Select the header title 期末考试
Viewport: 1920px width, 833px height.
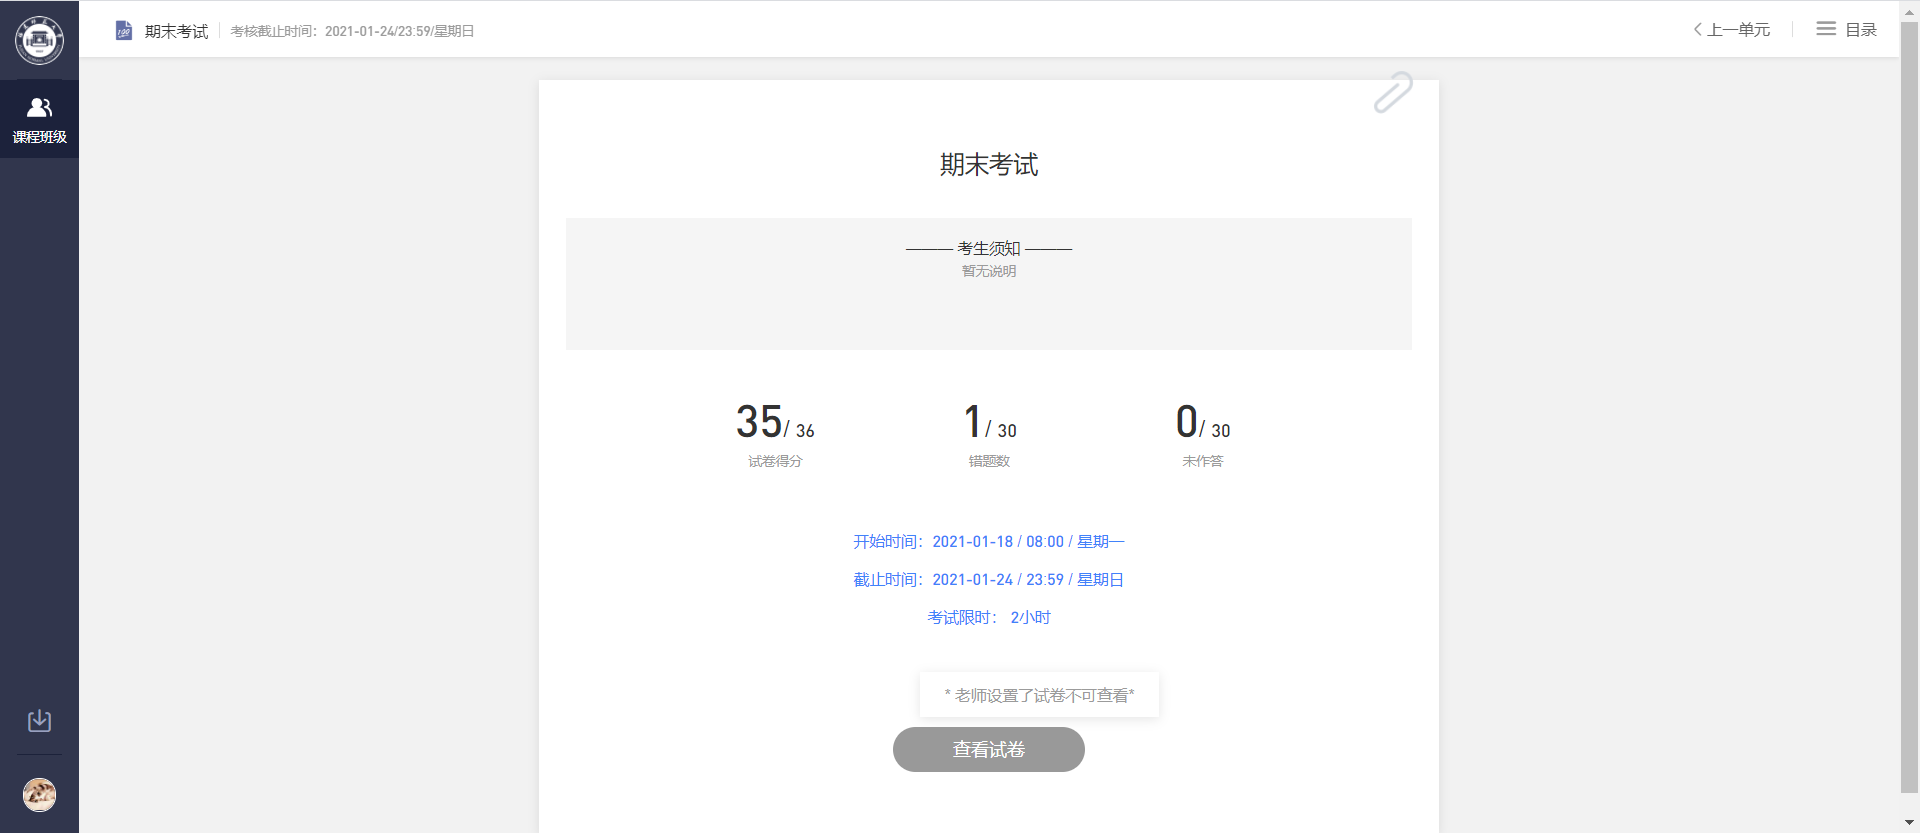coord(176,31)
